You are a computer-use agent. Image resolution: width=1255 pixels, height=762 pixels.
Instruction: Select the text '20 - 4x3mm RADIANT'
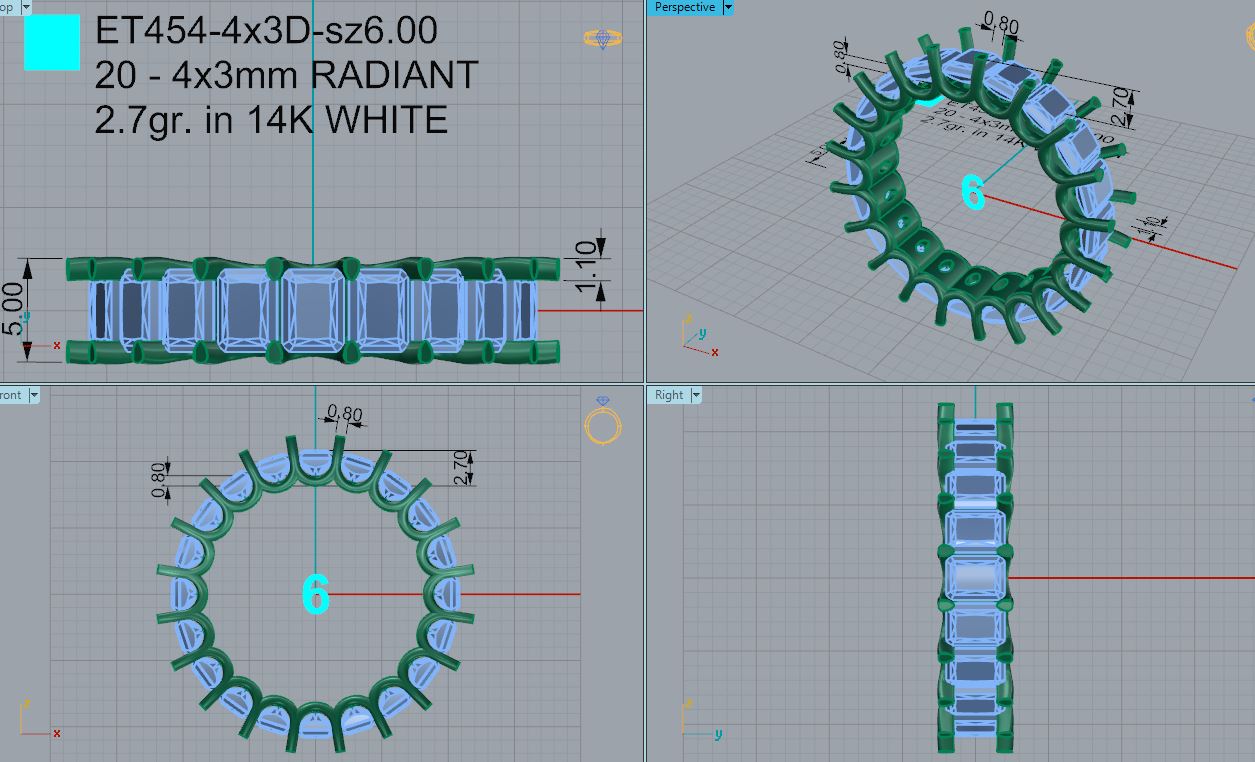pyautogui.click(x=287, y=75)
